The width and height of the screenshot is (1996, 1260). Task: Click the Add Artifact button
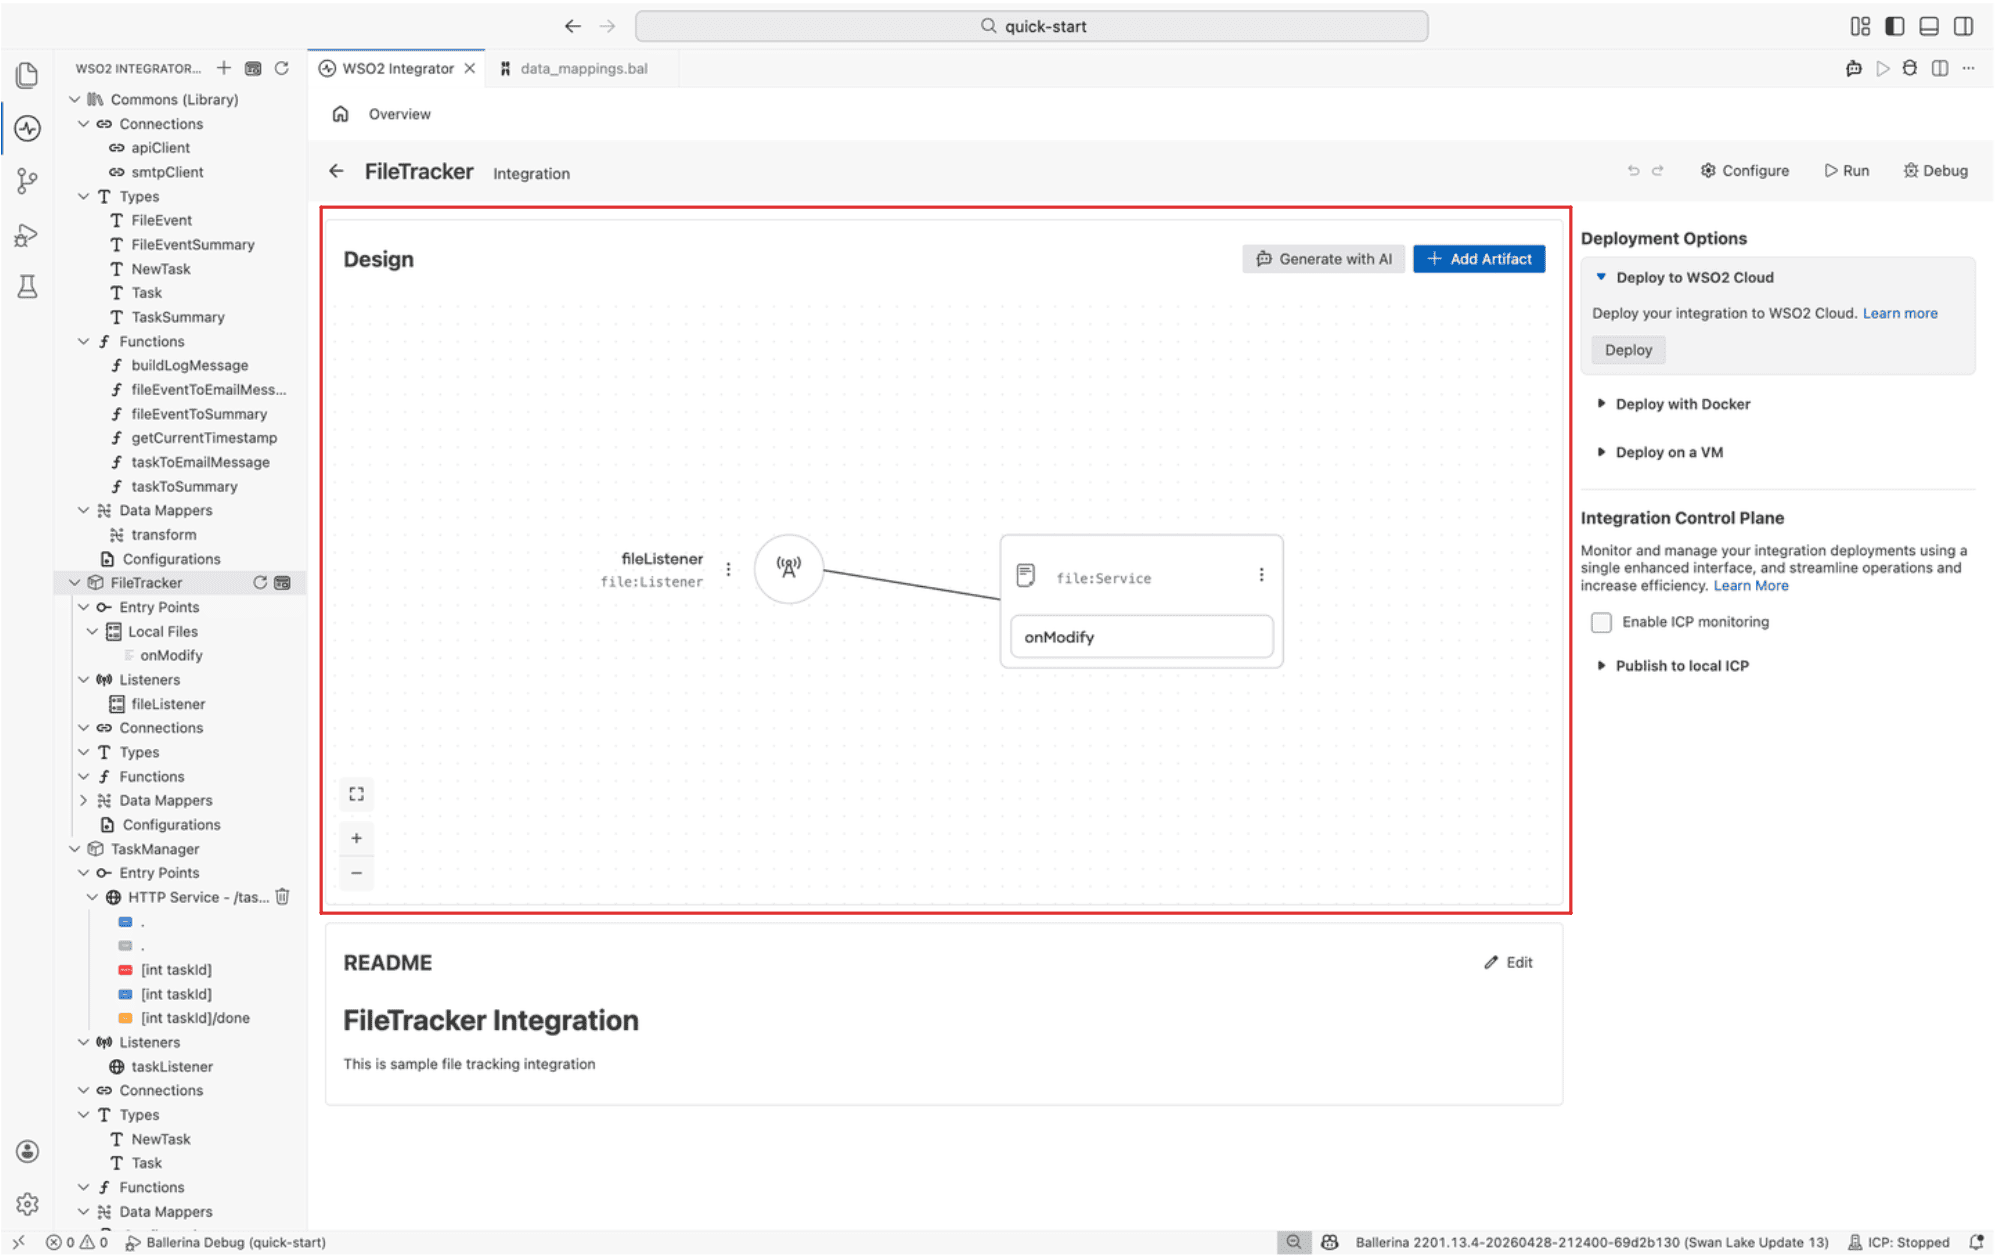point(1479,259)
